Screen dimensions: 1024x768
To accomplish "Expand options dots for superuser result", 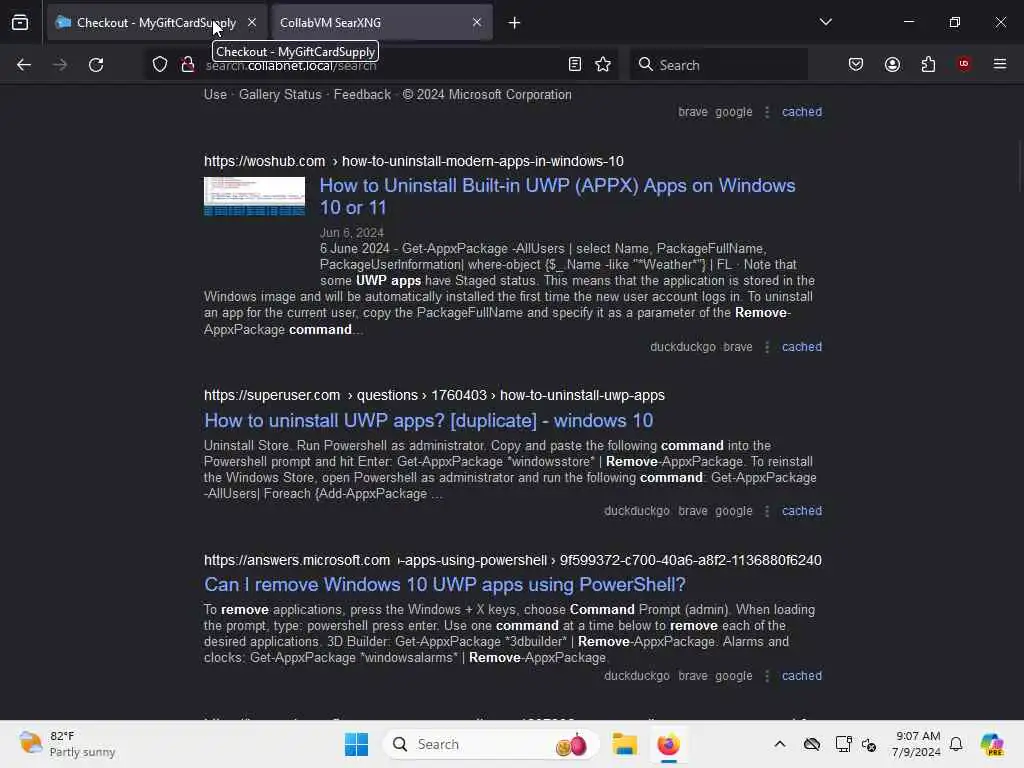I will coord(767,511).
